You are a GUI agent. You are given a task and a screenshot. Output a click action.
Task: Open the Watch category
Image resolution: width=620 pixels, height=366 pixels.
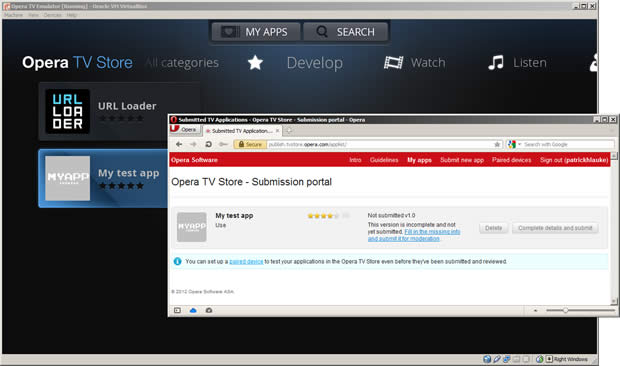[428, 62]
